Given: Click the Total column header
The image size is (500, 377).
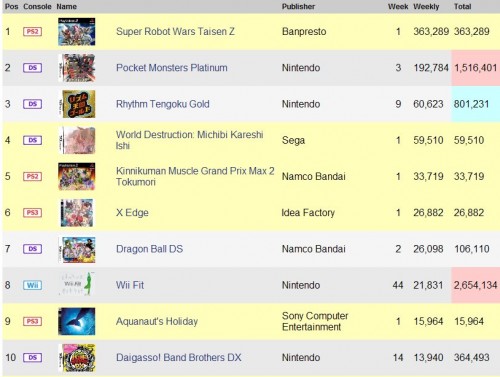Looking at the screenshot, I should 462,6.
